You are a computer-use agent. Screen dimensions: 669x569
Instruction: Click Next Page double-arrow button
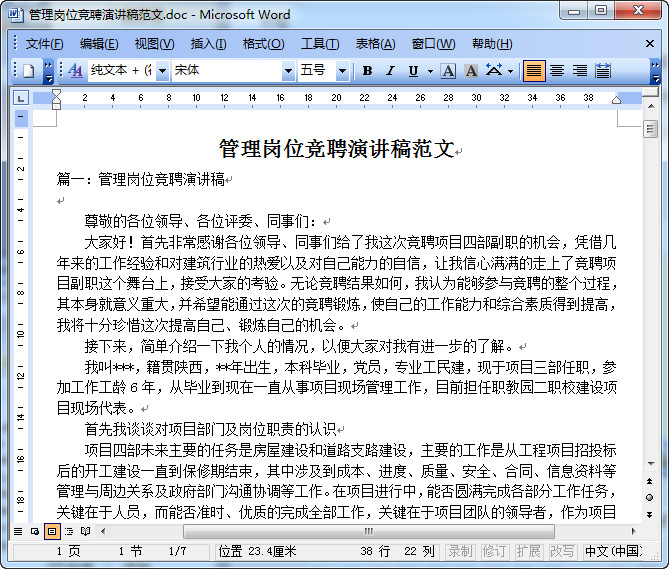click(x=650, y=515)
